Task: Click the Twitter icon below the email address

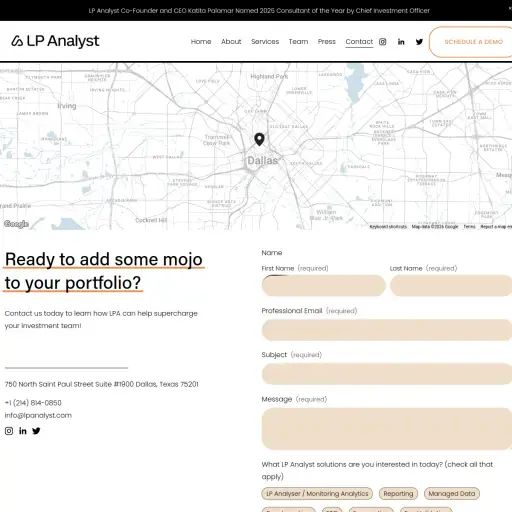Action: pos(36,431)
